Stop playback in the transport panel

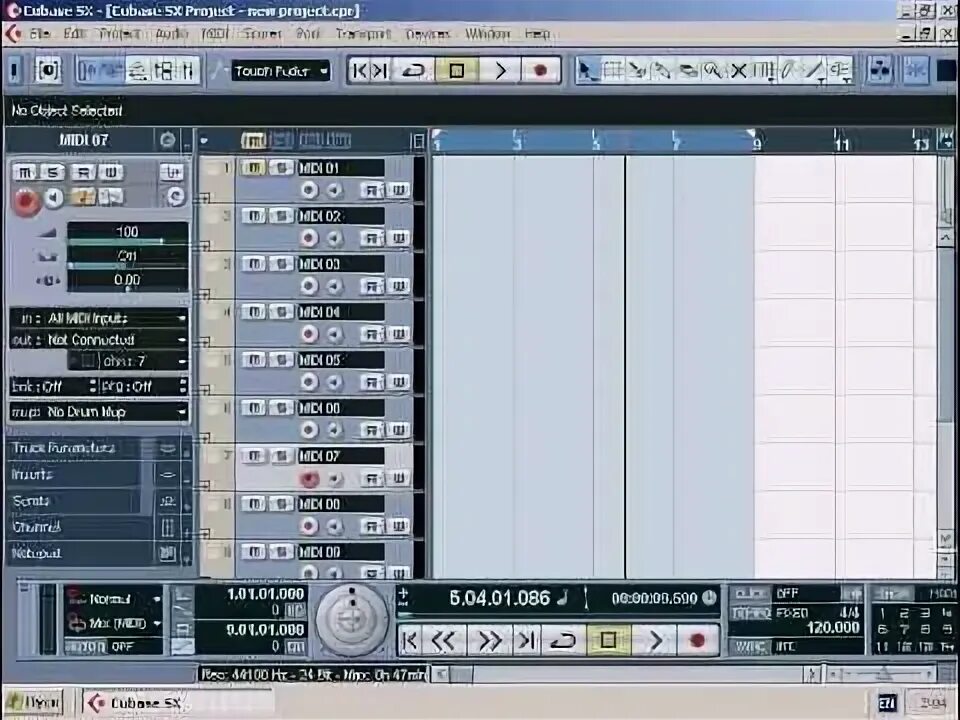608,640
